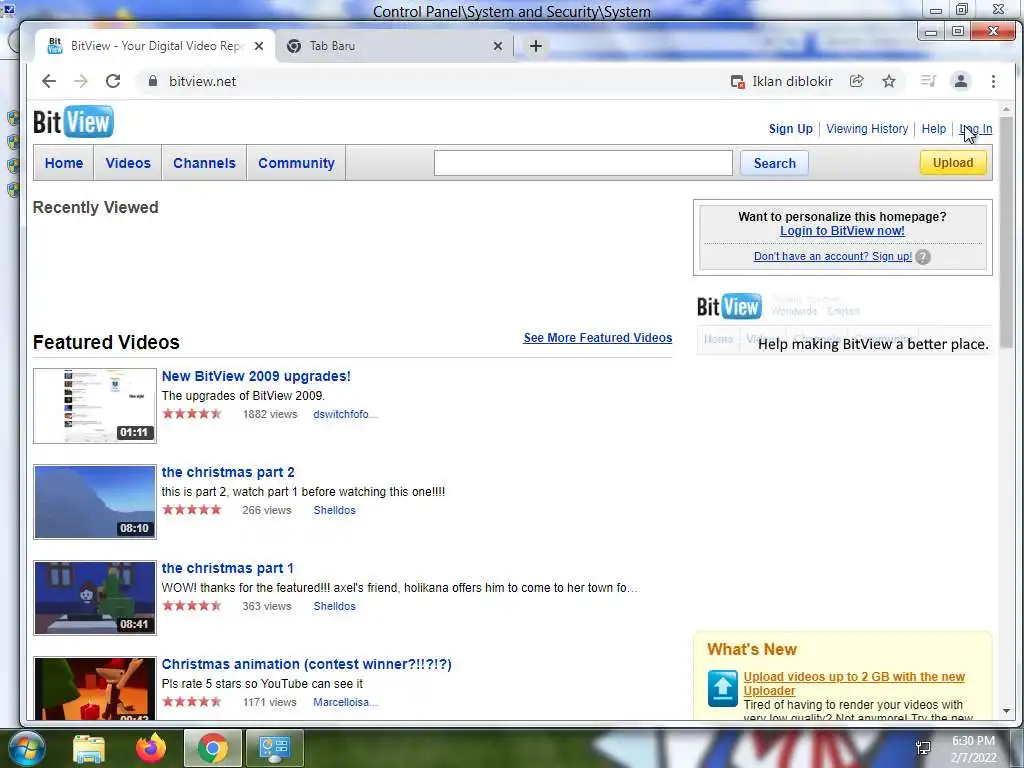Open the Chrome profile avatar
The height and width of the screenshot is (768, 1024).
961,81
